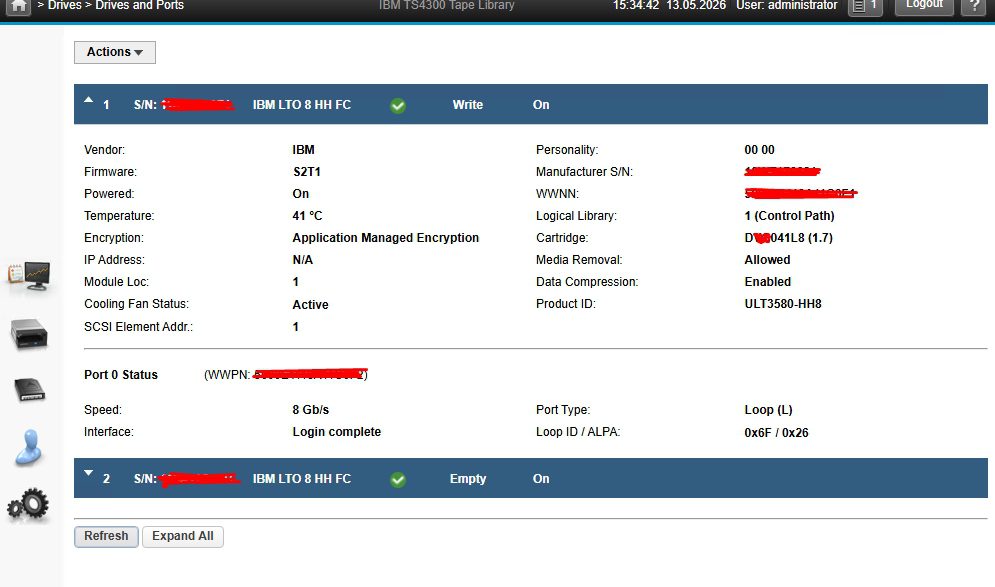Go to the Home page icon
The height and width of the screenshot is (587, 995).
pos(18,6)
